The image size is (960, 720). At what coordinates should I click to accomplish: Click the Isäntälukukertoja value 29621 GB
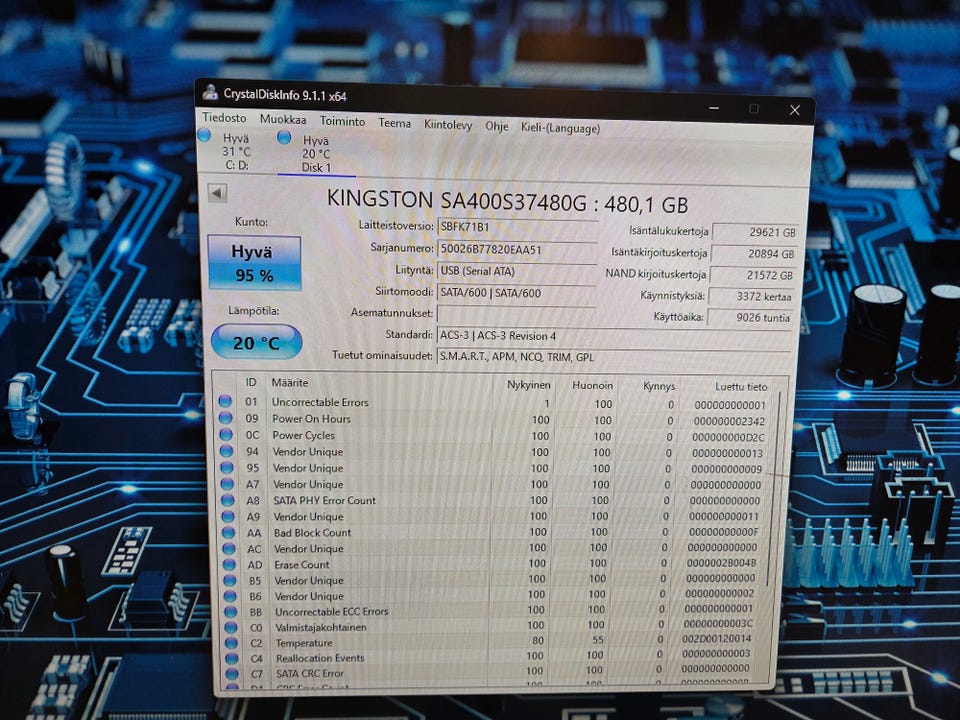click(756, 232)
